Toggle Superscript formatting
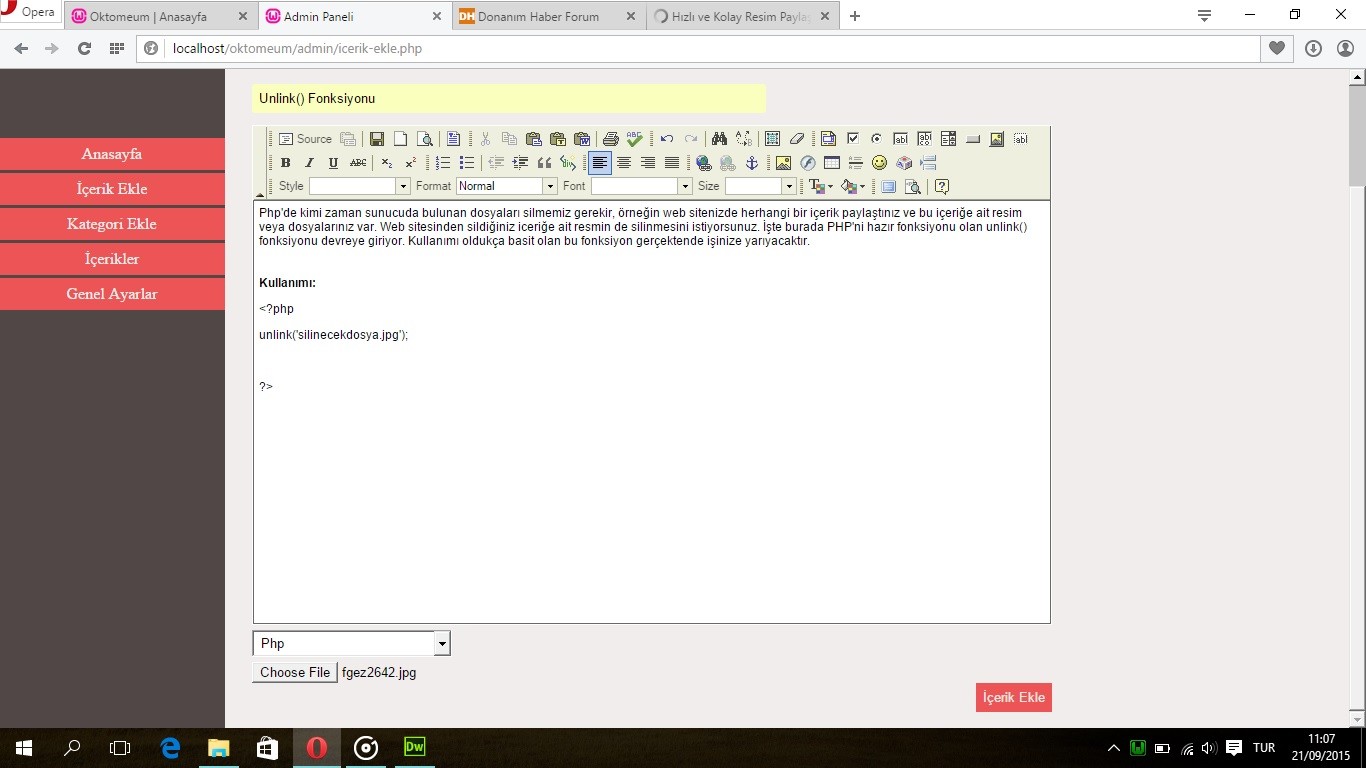The height and width of the screenshot is (768, 1366). tap(411, 163)
